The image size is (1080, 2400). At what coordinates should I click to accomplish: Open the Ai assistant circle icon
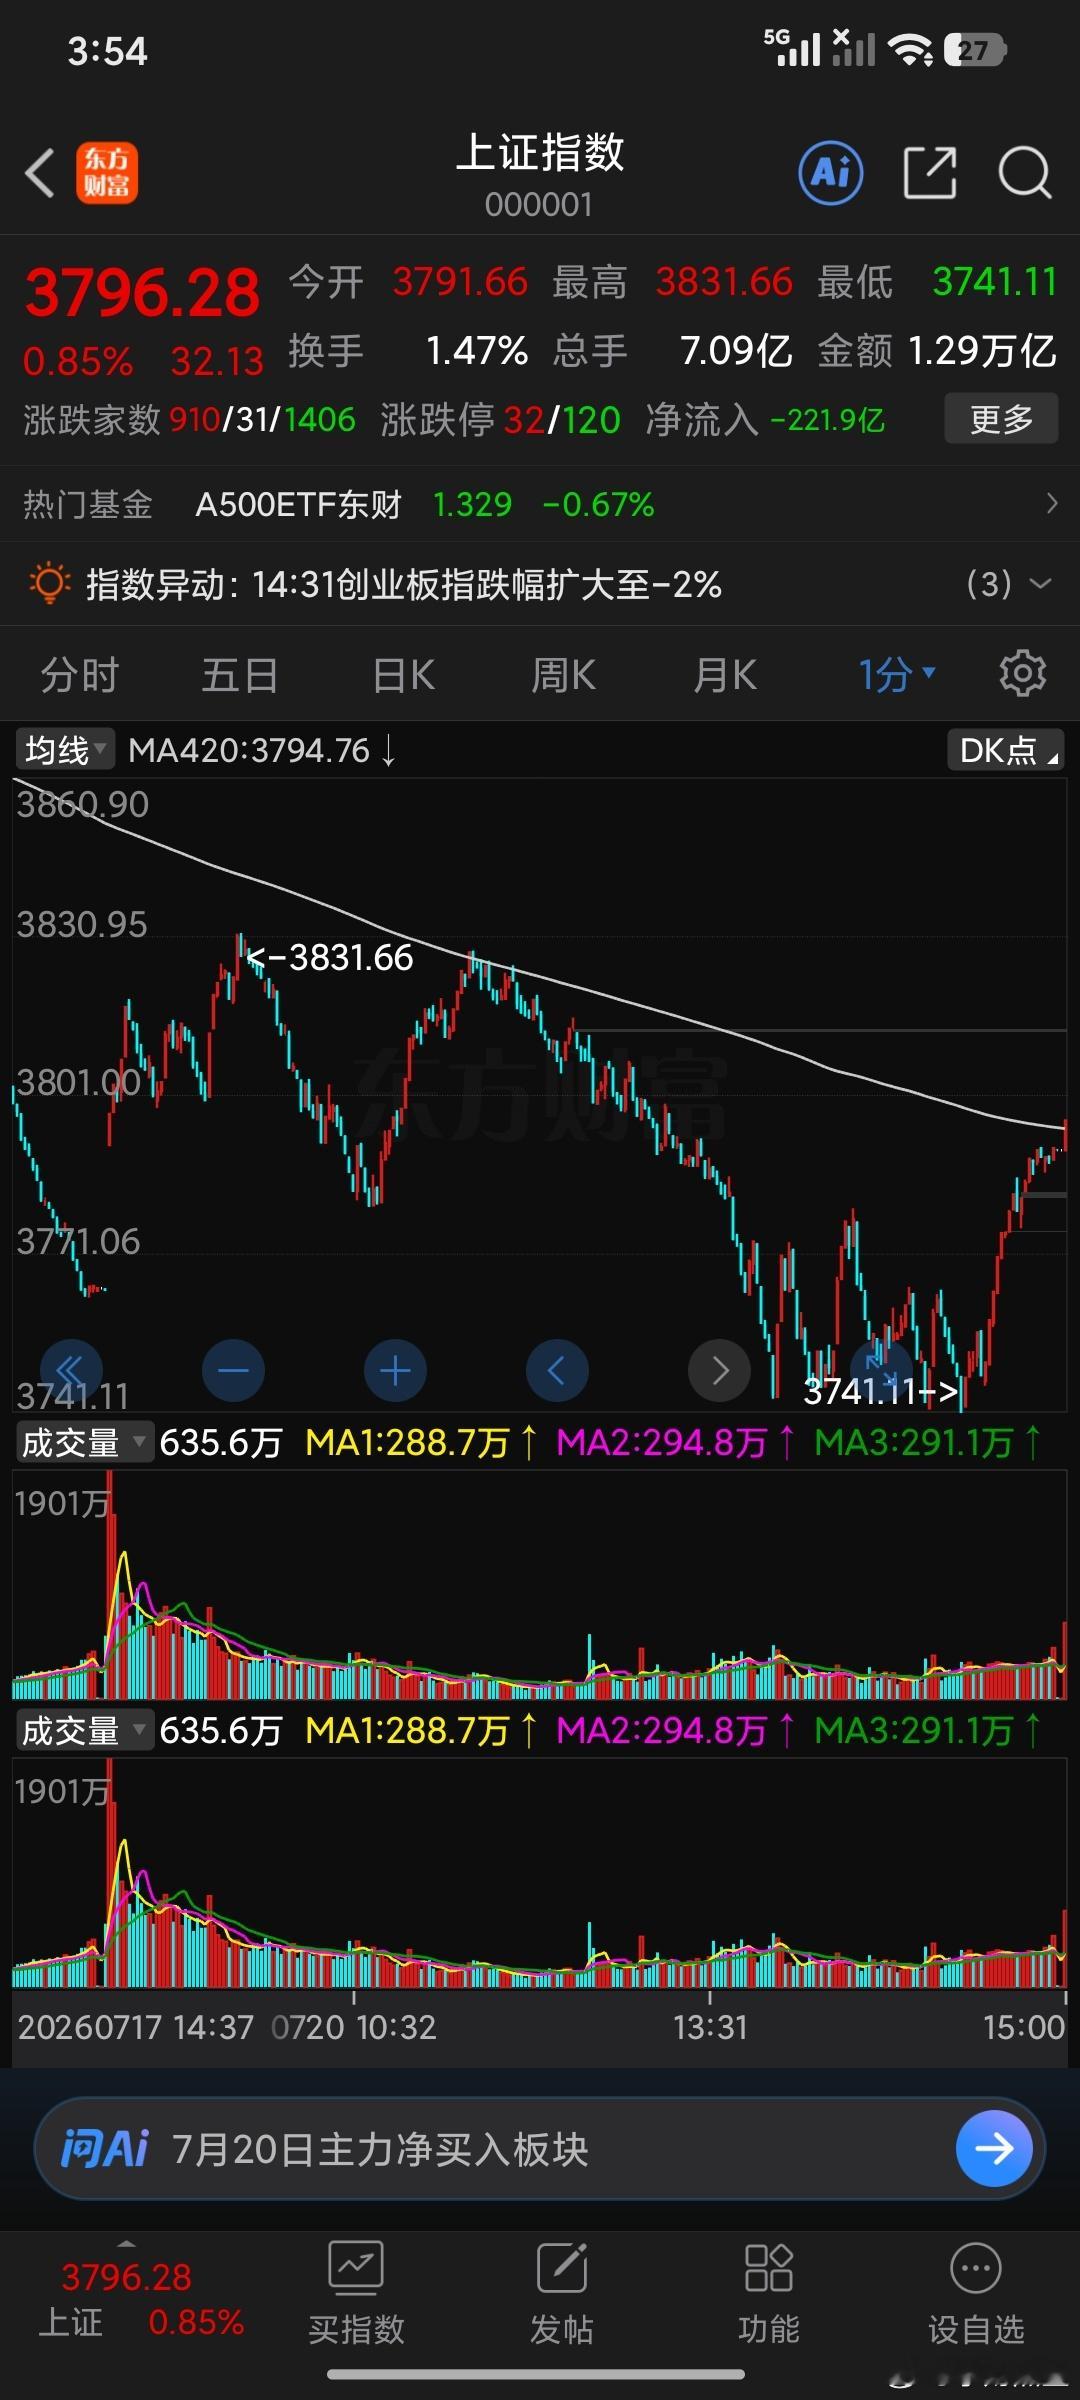[831, 173]
